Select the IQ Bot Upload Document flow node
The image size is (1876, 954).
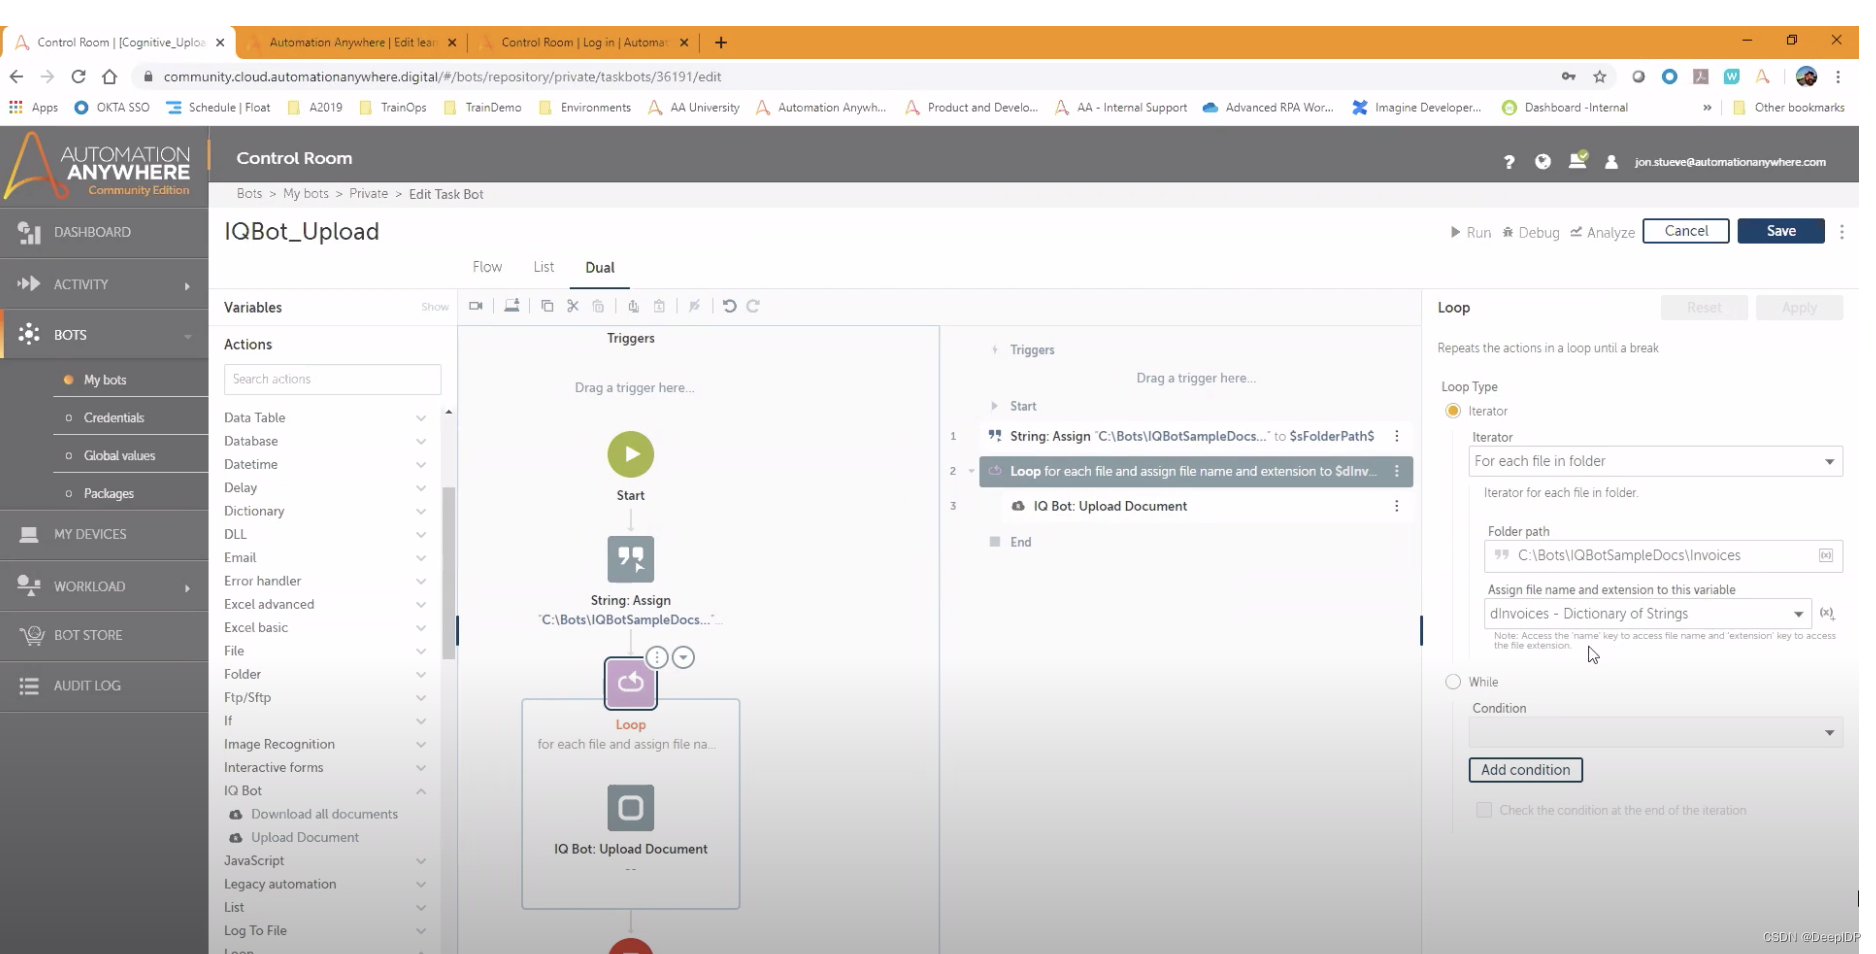coord(631,808)
